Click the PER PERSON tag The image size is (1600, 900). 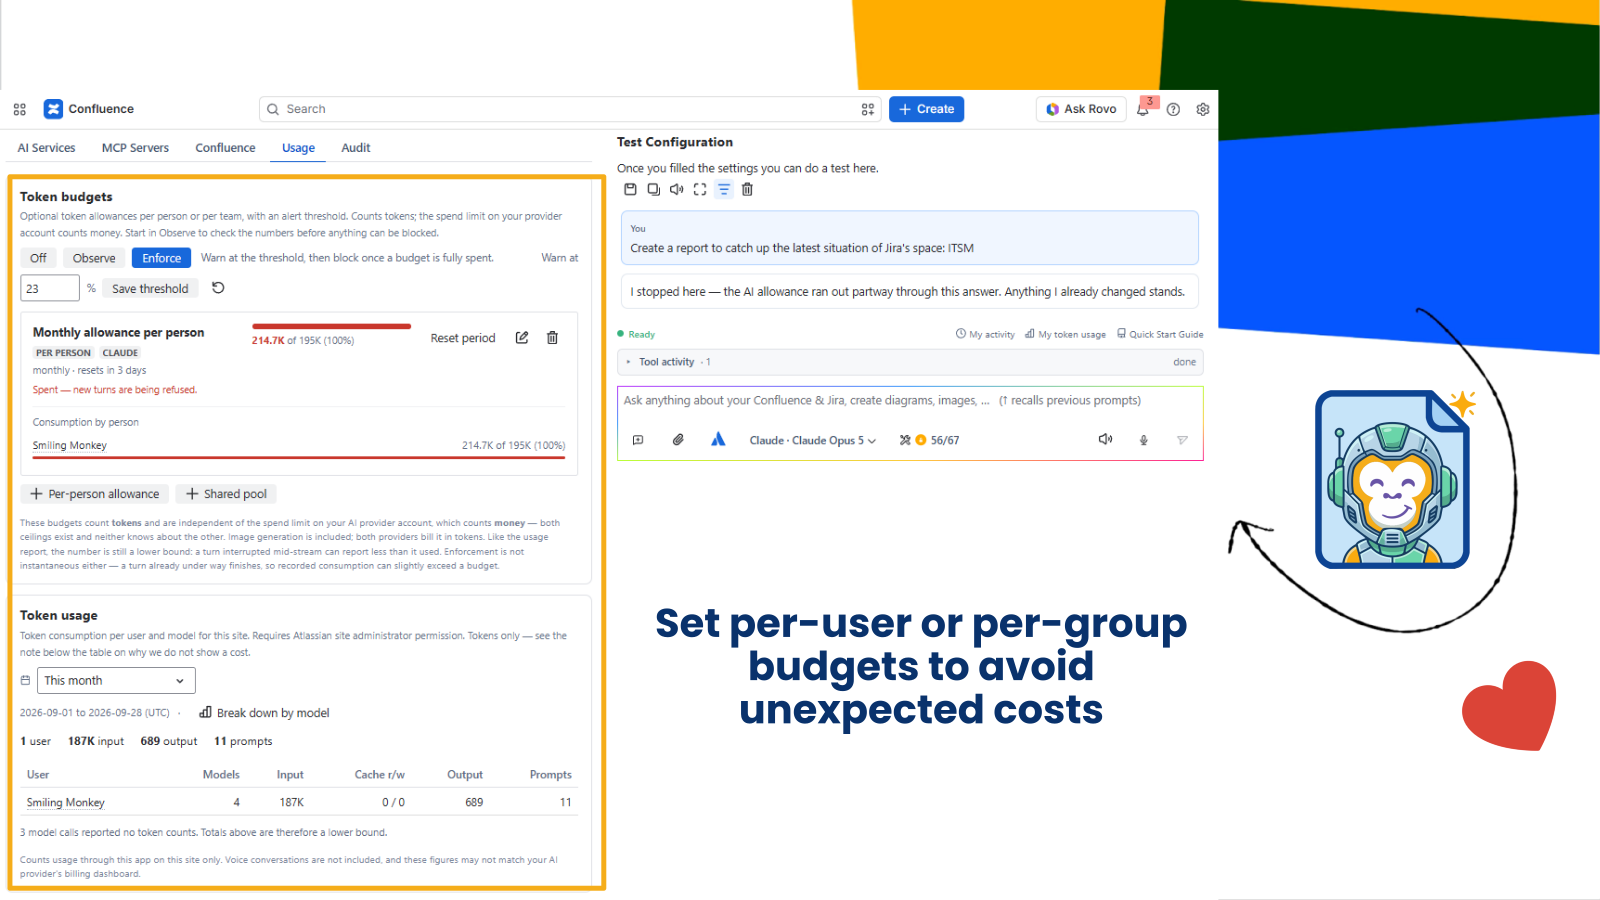(x=63, y=353)
